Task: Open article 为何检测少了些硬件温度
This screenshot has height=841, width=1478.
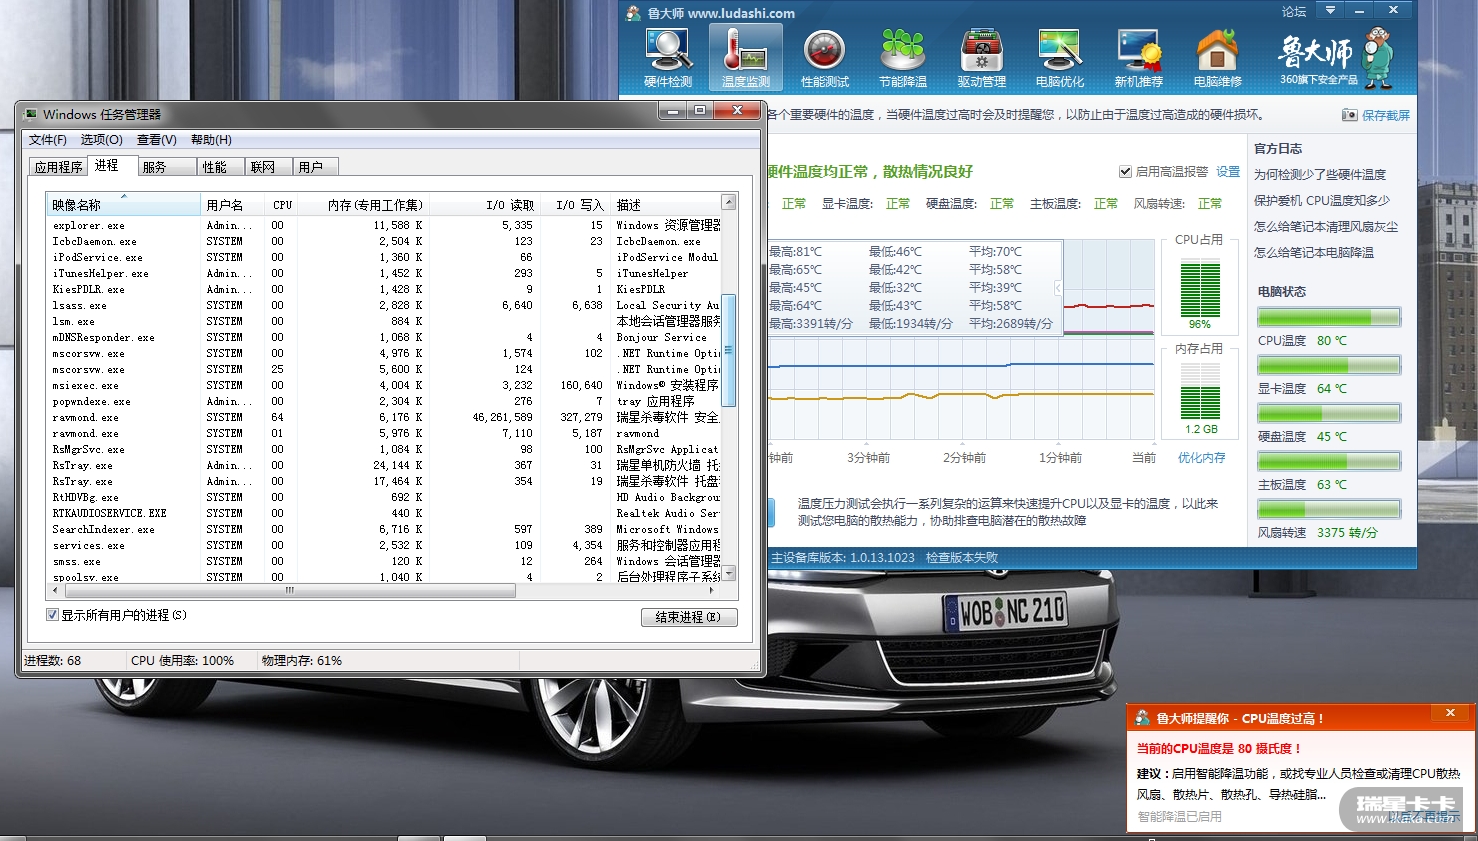Action: [1320, 174]
